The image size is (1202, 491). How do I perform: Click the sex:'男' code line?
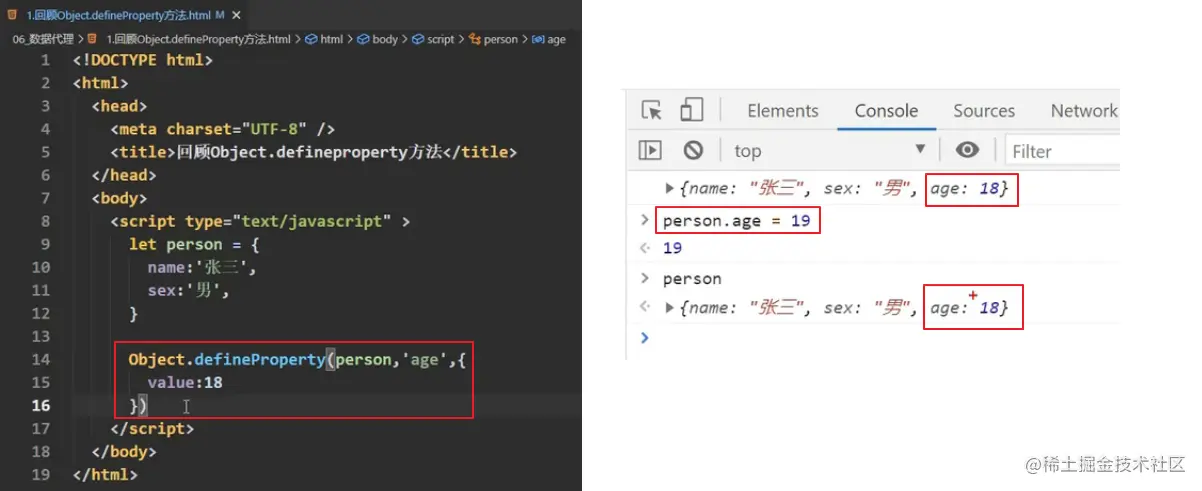click(x=189, y=290)
